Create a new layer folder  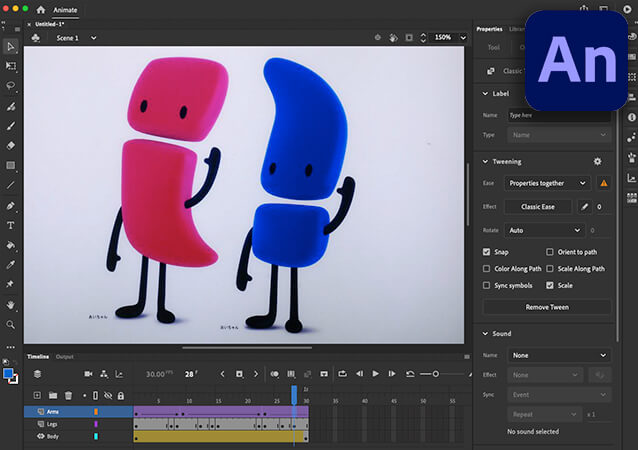pos(53,395)
